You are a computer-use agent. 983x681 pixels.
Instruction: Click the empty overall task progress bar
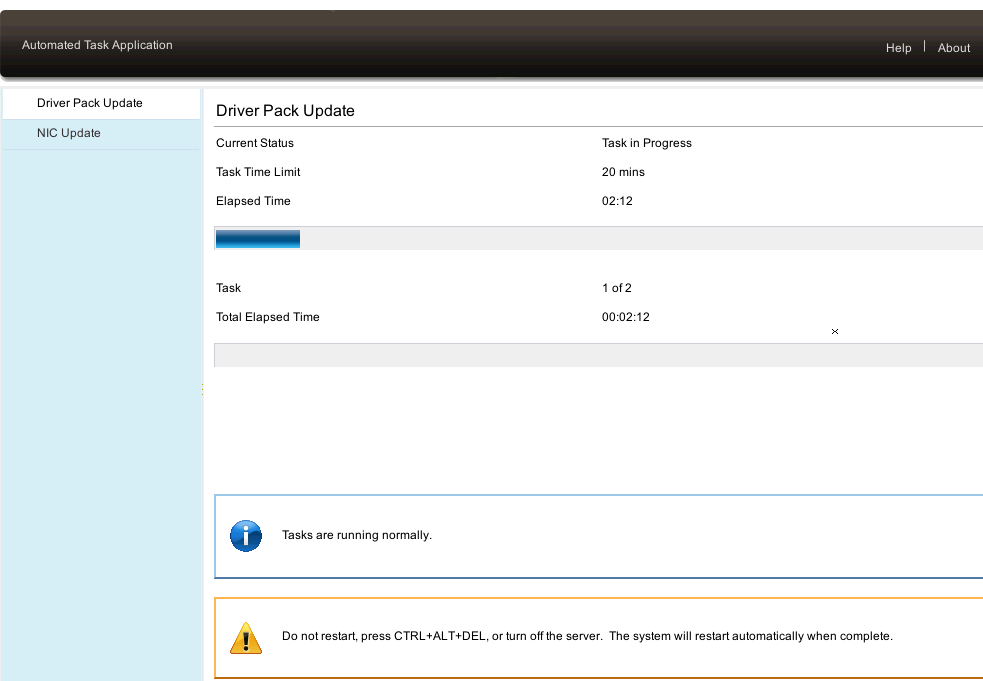pyautogui.click(x=598, y=355)
